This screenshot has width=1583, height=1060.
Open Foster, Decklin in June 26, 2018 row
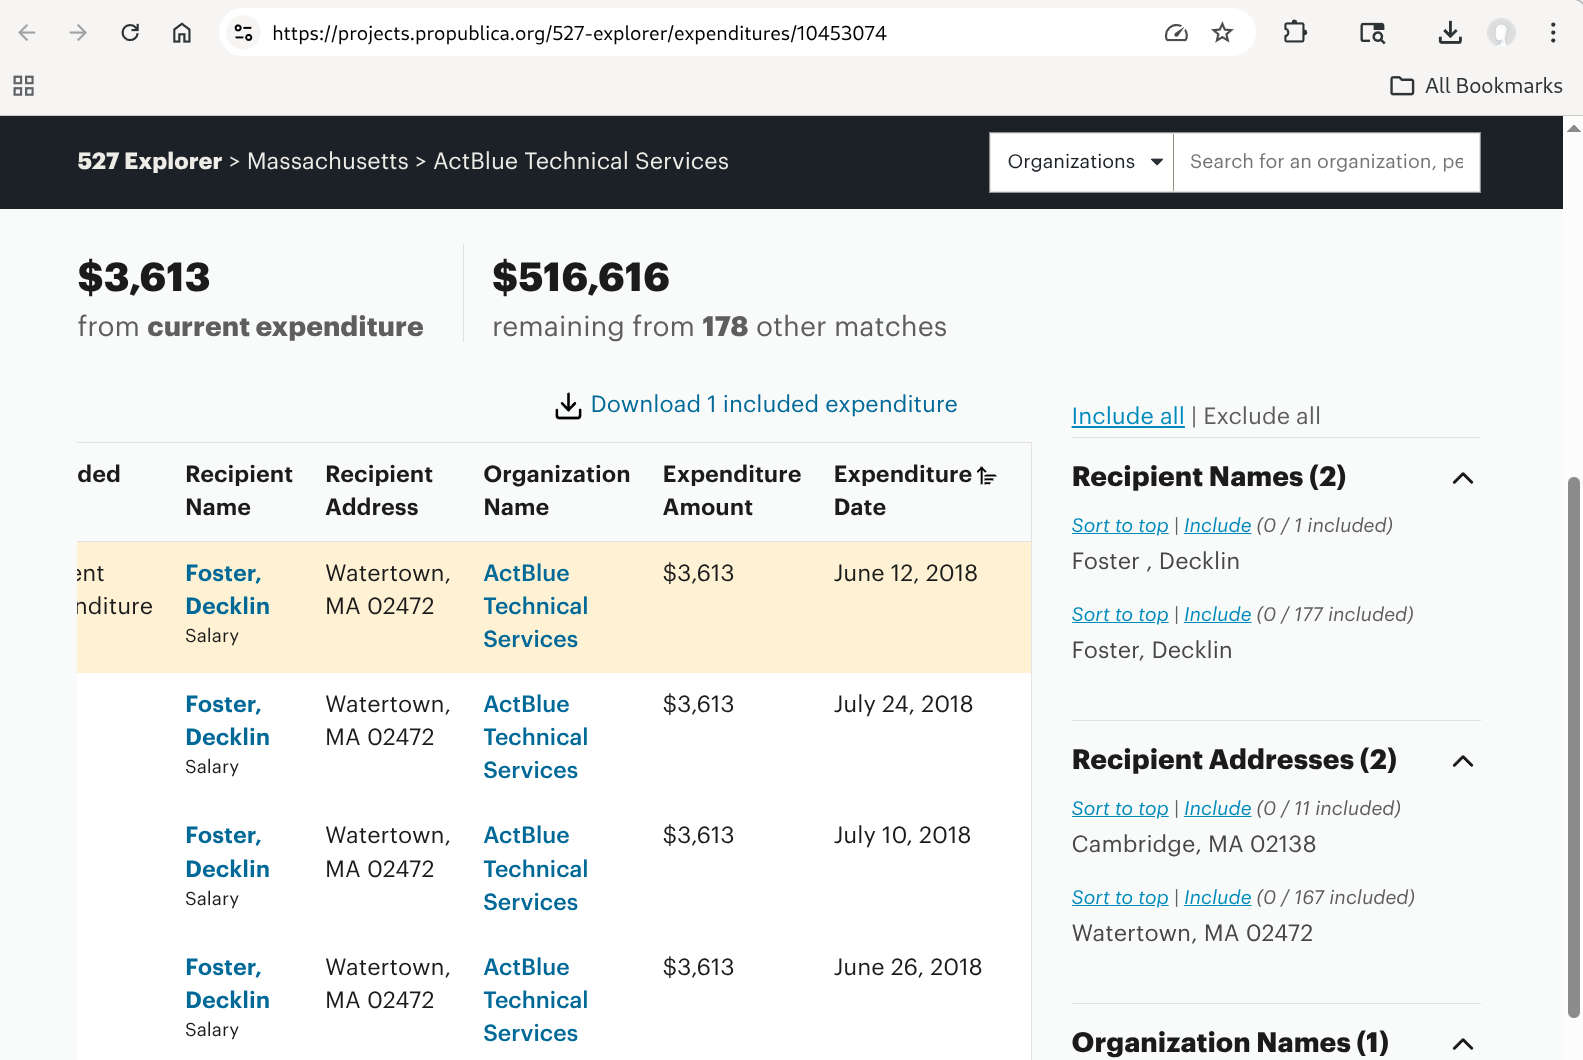pyautogui.click(x=228, y=983)
